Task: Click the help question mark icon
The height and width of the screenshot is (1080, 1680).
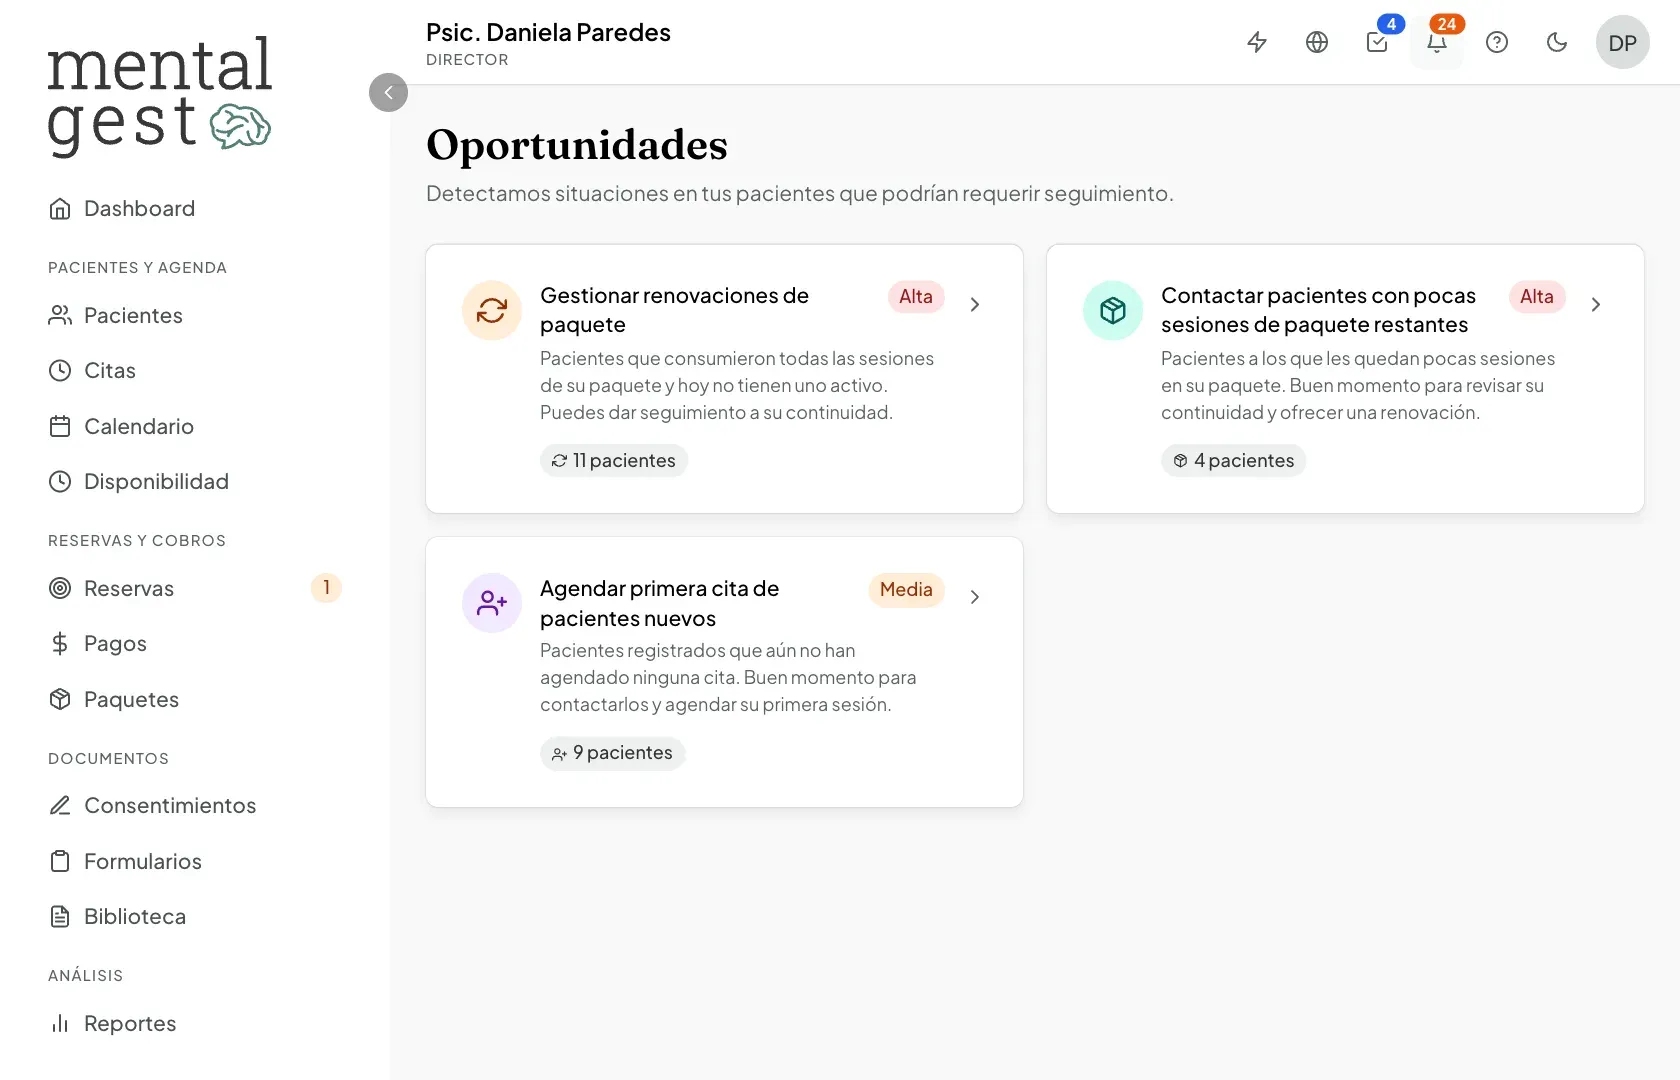Action: [1497, 42]
